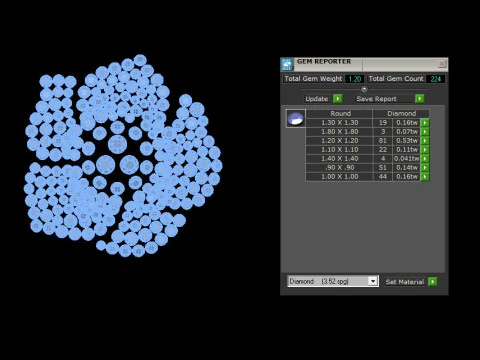Select the round gem shape thumbnail
Screen dimensions: 480x360
coord(296,118)
